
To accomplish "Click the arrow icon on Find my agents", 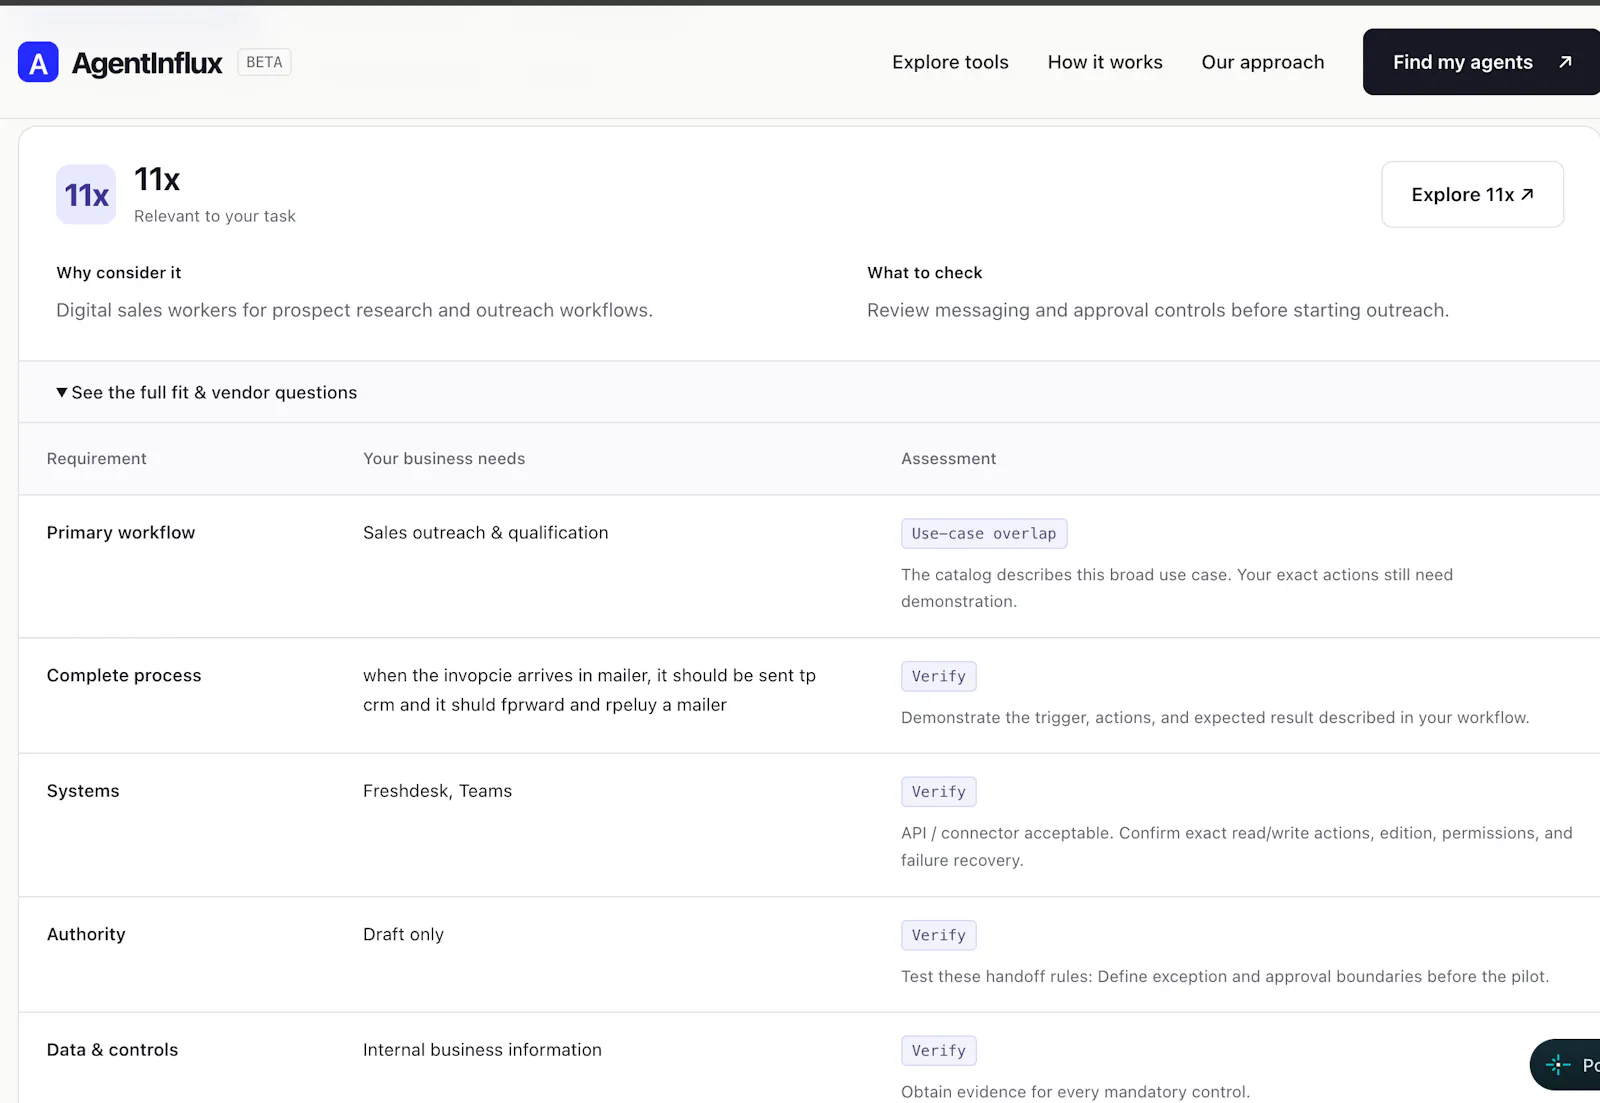I will (1565, 62).
